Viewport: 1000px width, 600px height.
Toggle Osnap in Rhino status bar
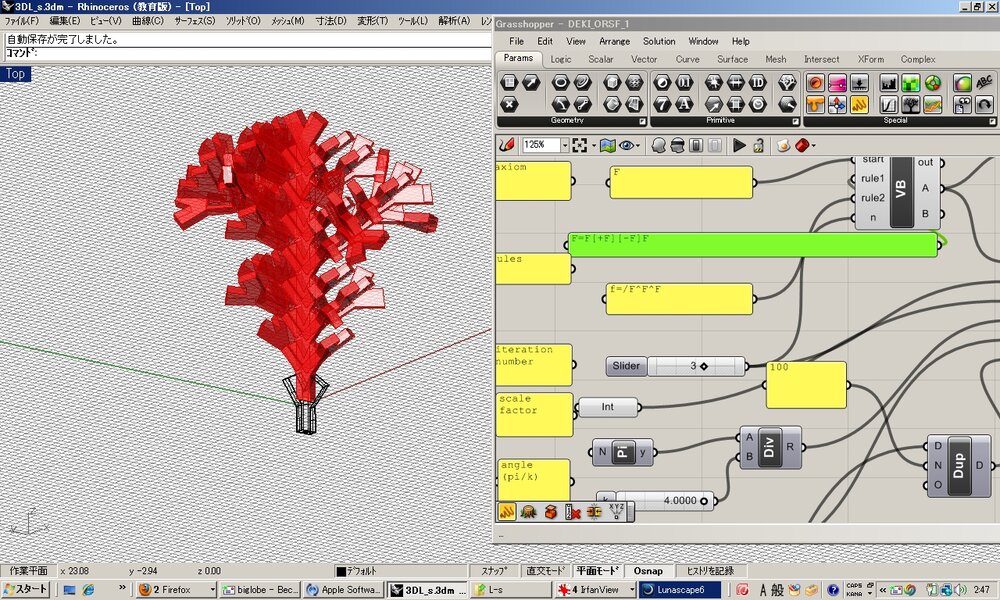point(648,571)
